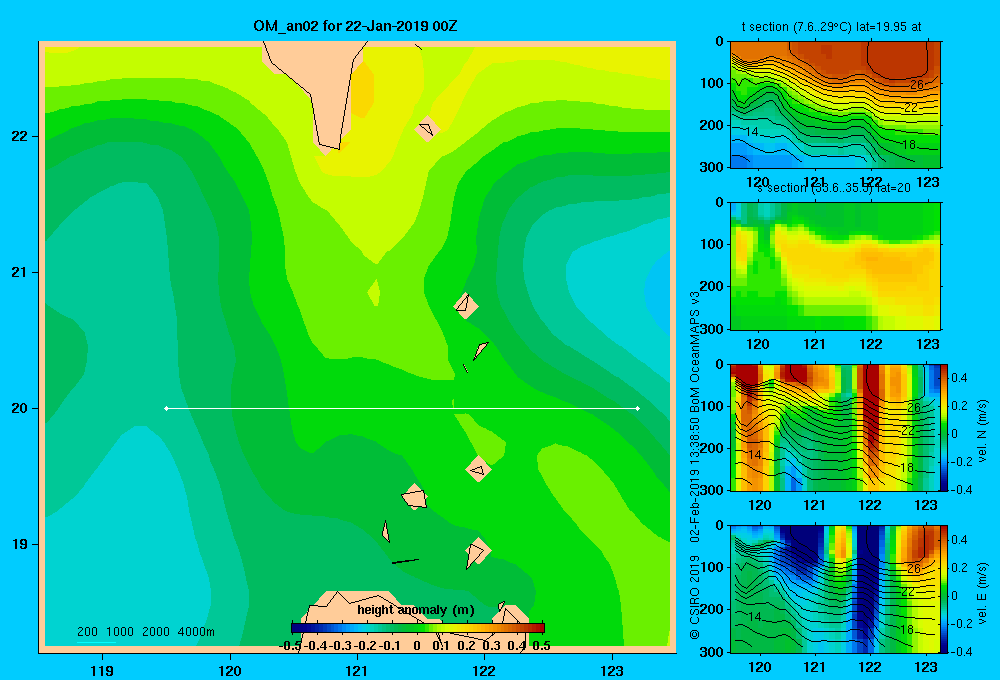
Task: Click the map title 'OM_an02 for 22-Jan-2019 00Z'
Action: 355,26
